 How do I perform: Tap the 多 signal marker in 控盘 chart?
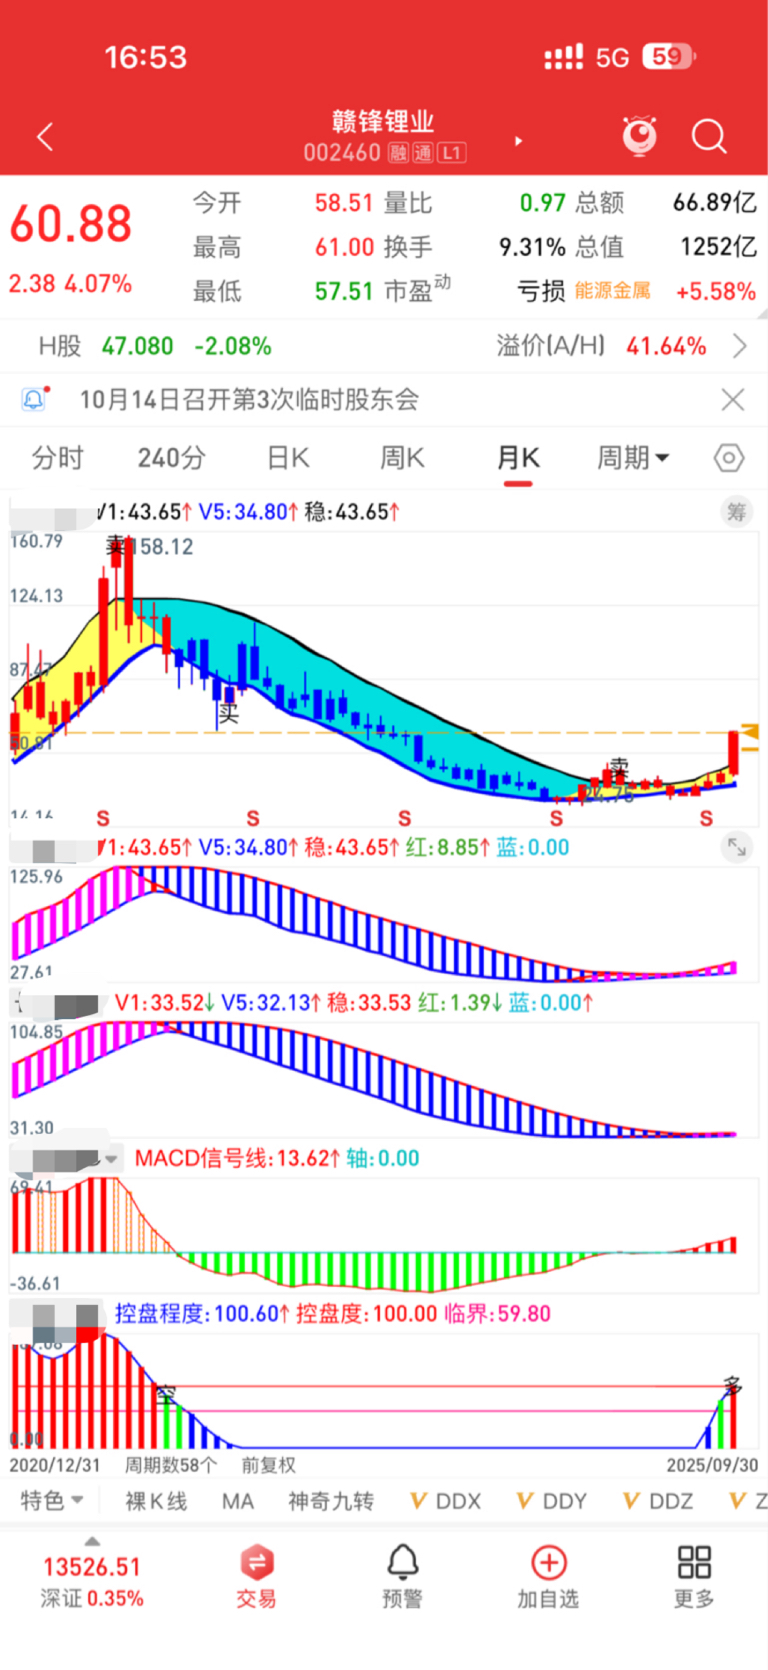click(733, 1386)
